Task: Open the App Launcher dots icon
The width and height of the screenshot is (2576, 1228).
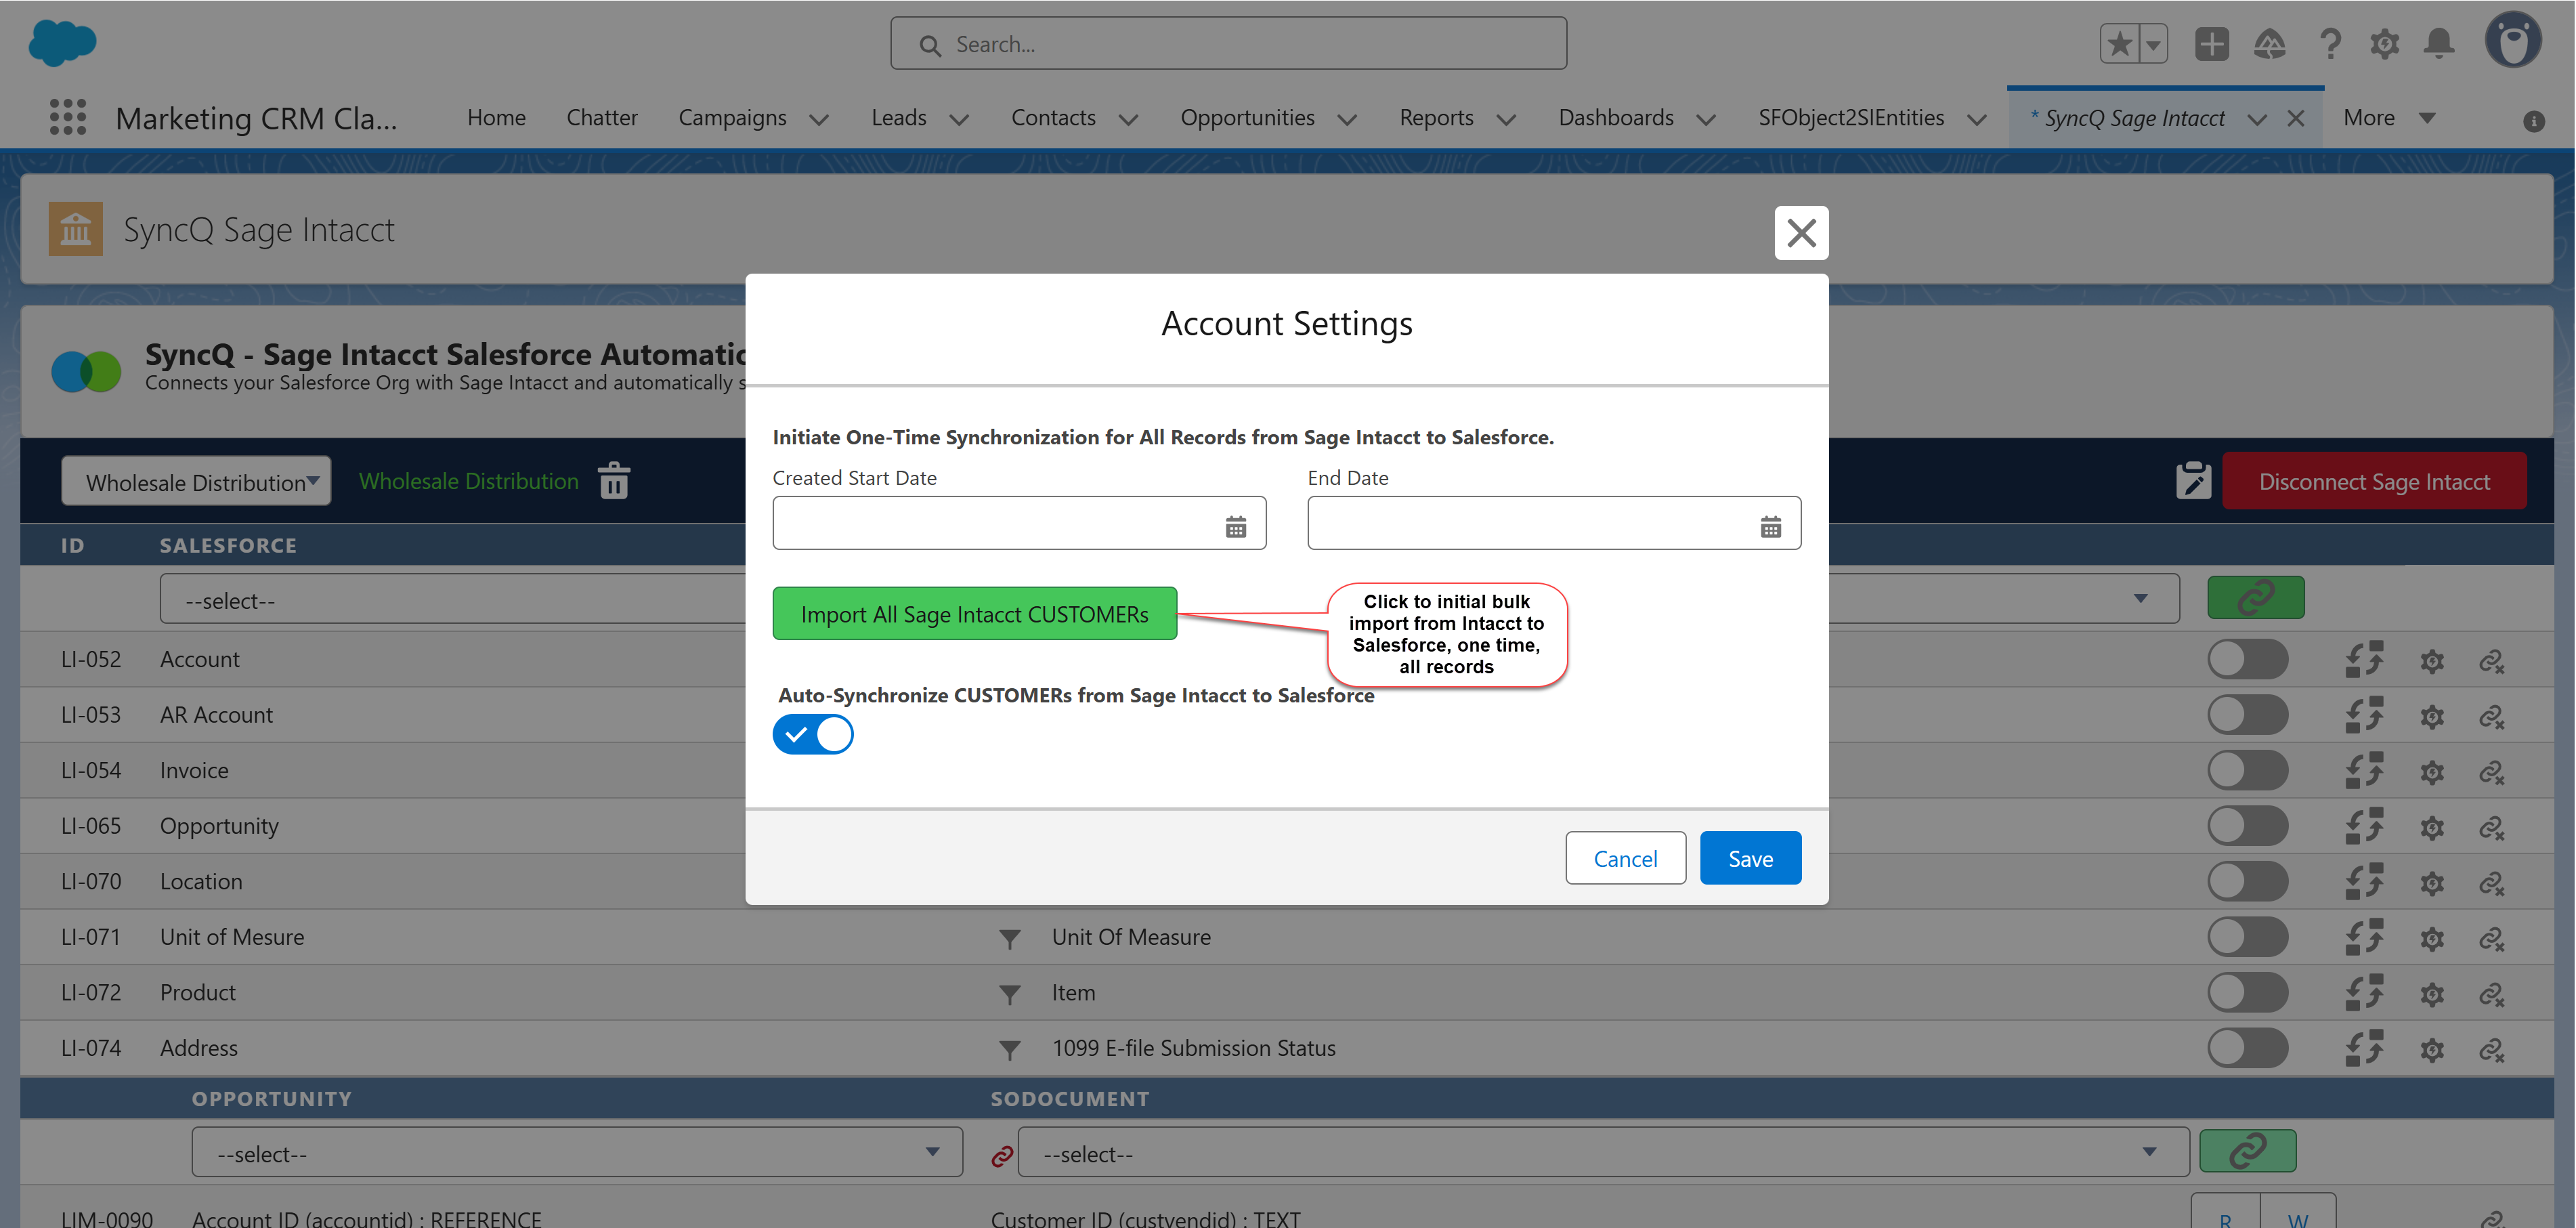Action: [67, 117]
